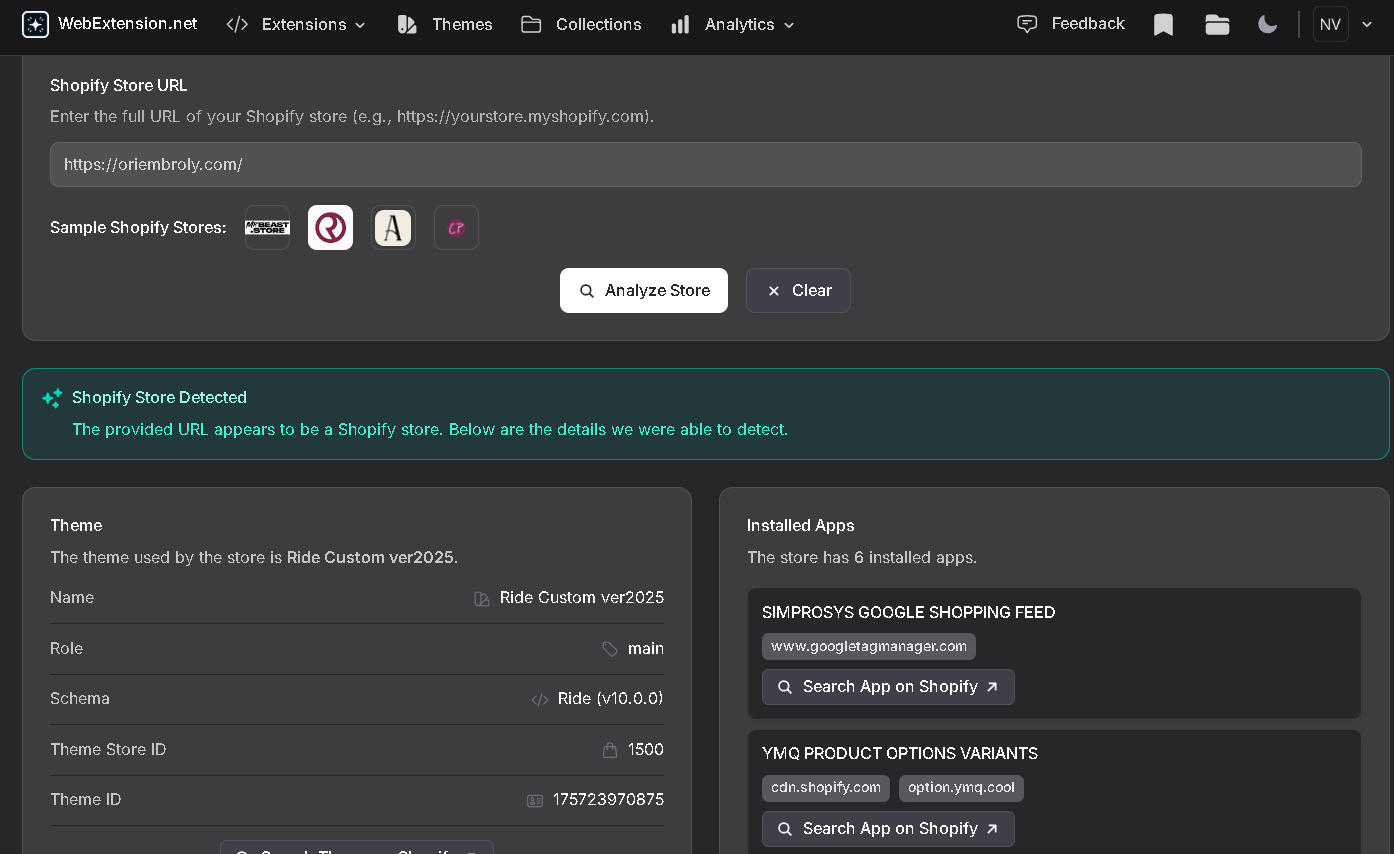The image size is (1394, 854).
Task: Click the WebExtension.net brand name
Action: tap(127, 23)
